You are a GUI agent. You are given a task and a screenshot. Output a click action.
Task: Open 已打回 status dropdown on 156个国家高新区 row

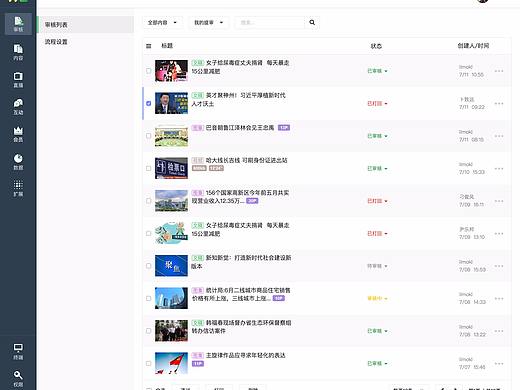point(377,201)
